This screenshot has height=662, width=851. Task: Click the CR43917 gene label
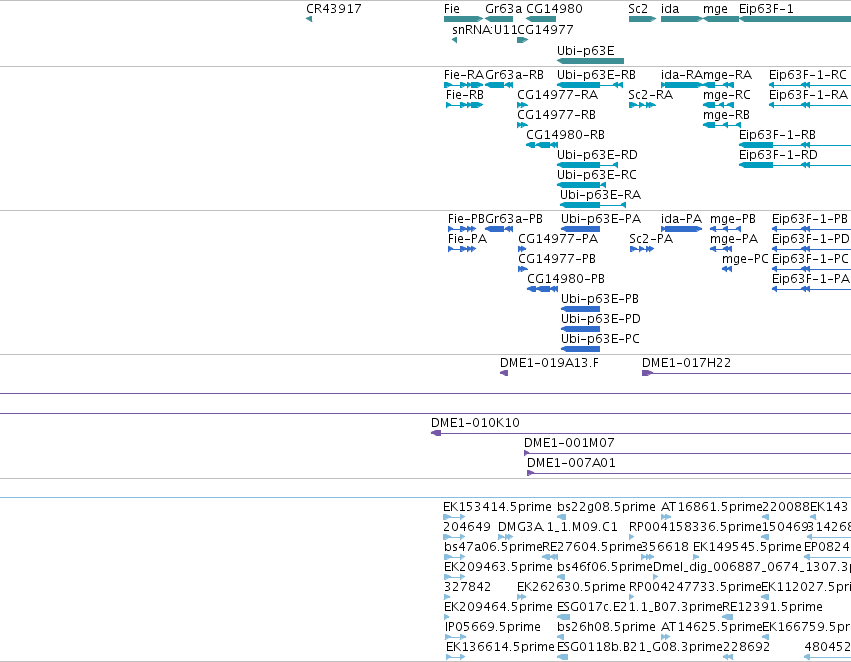[x=333, y=9]
